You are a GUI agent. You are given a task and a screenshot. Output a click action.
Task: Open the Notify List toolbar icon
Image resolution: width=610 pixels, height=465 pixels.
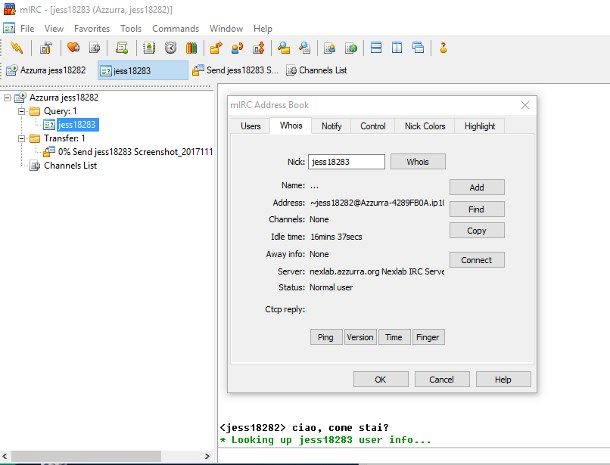tap(330, 48)
